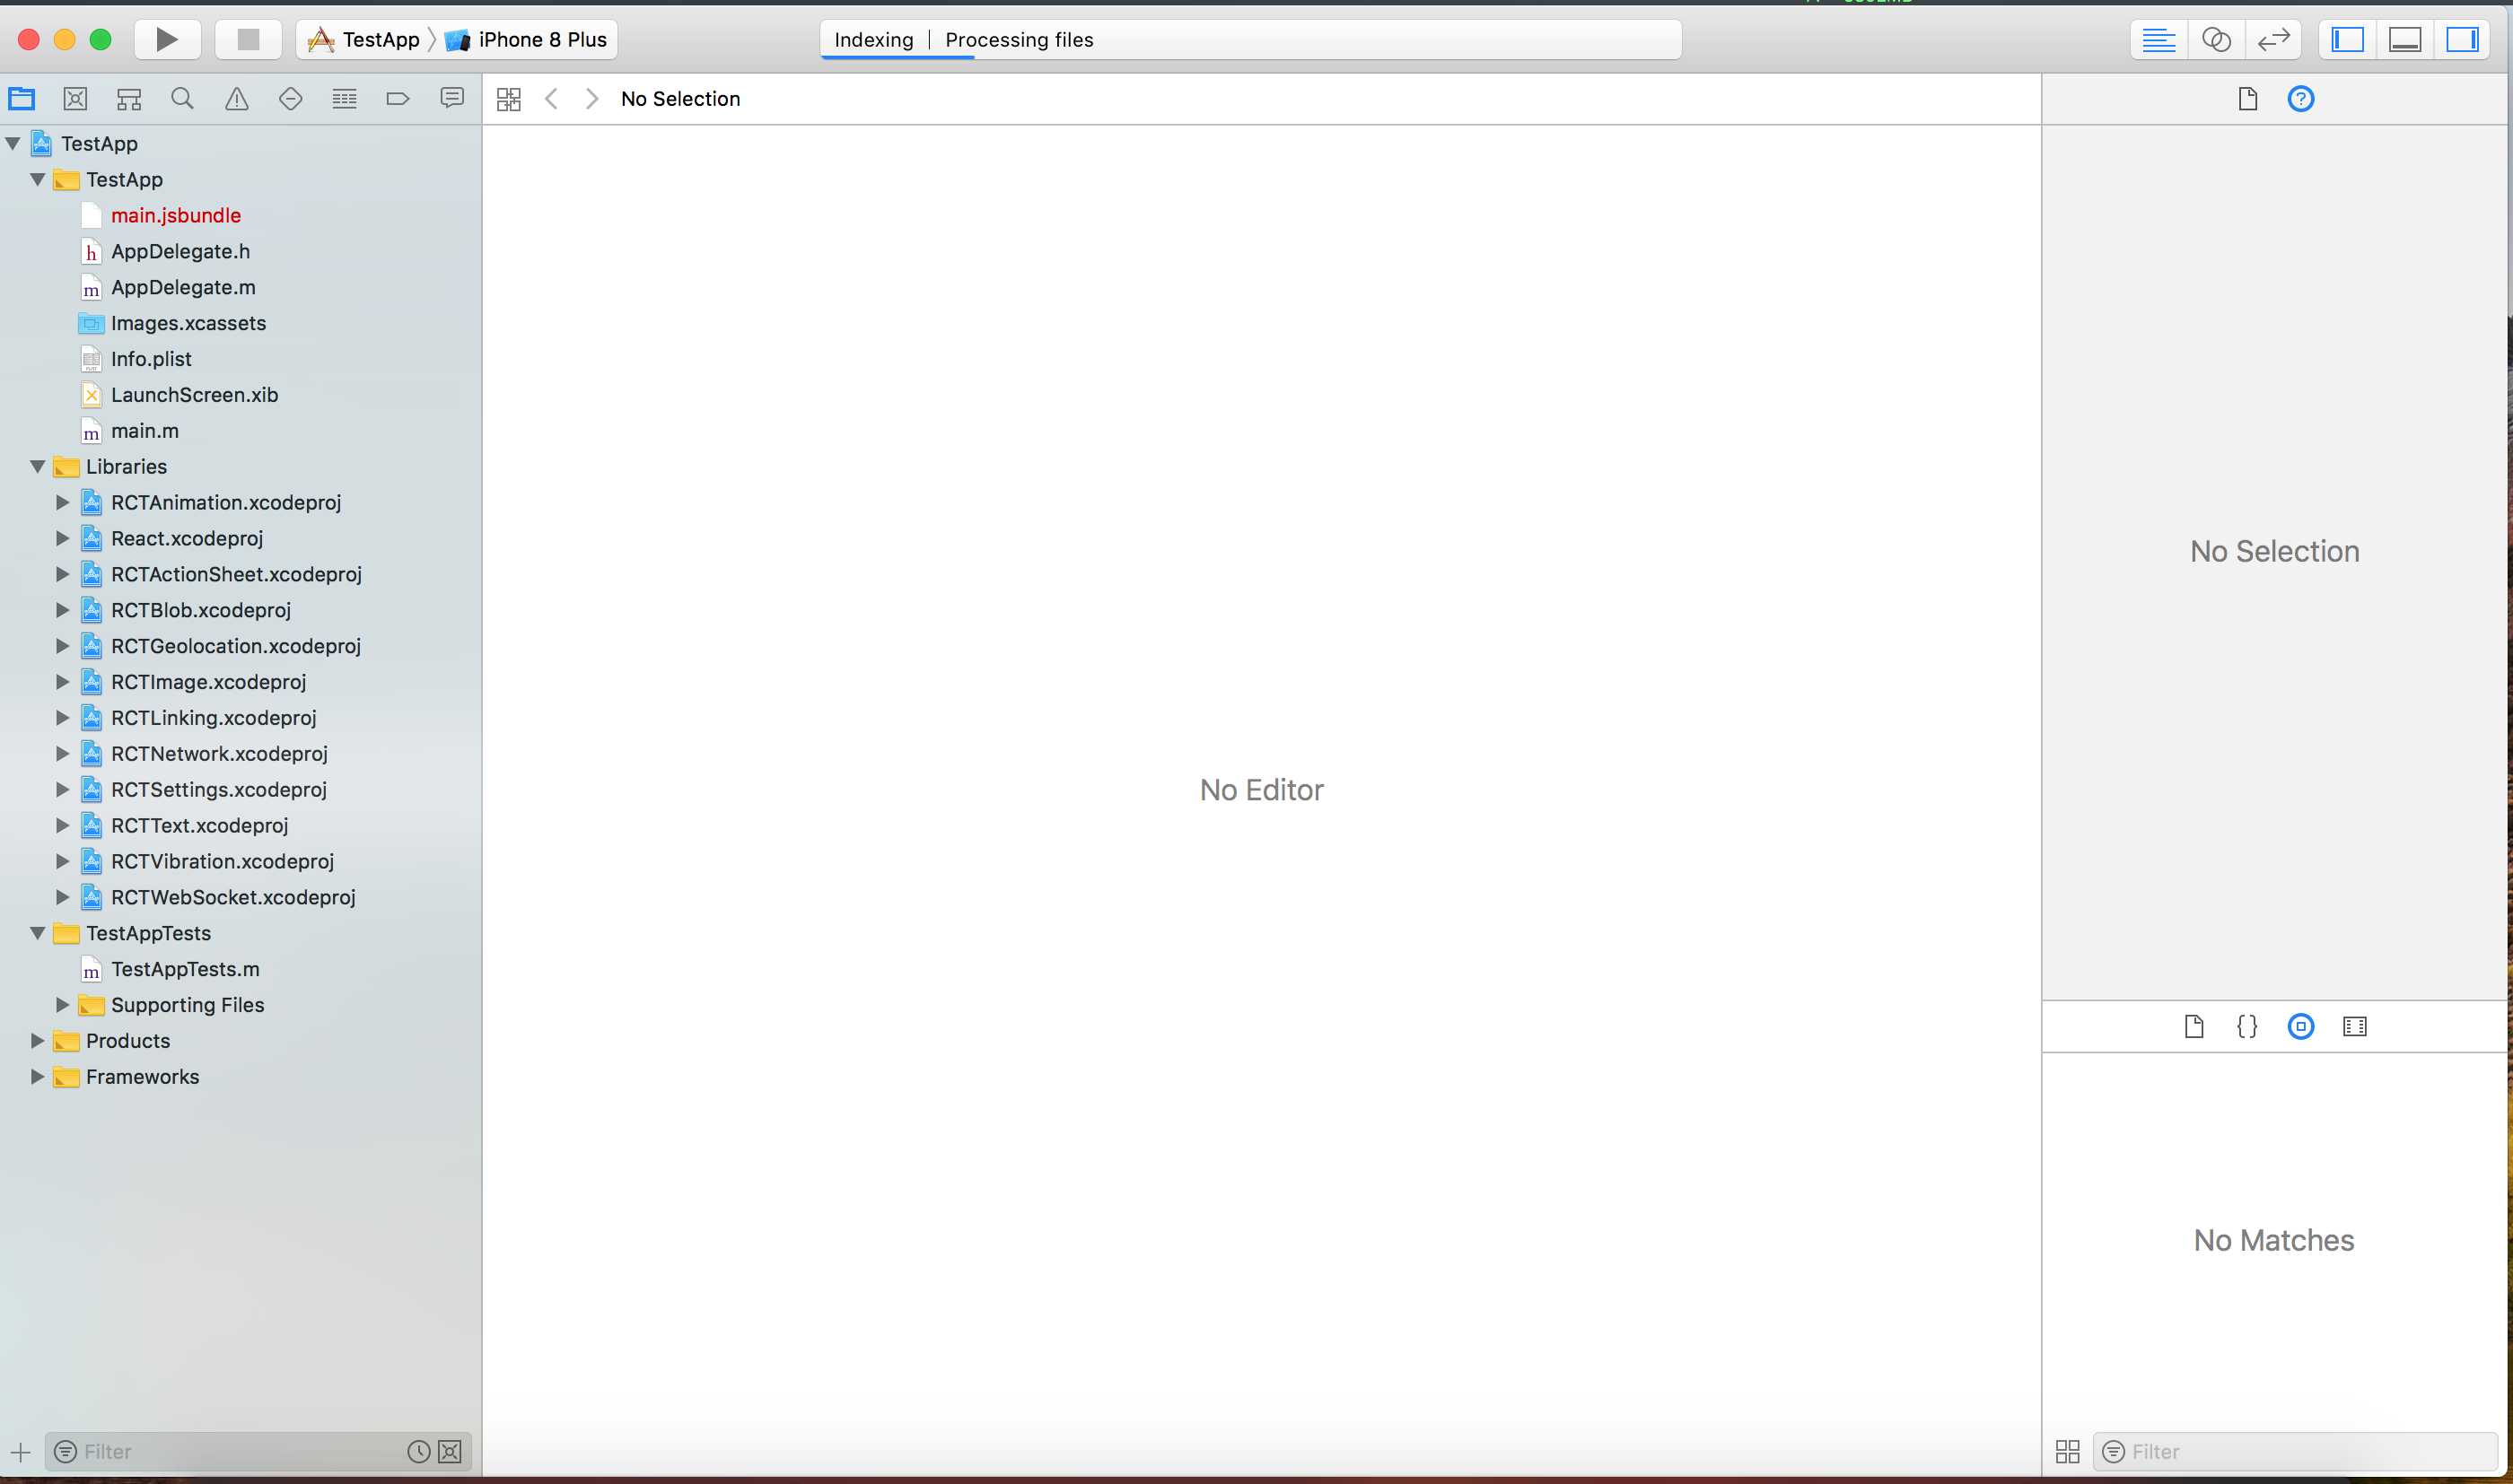Go back in editor history

551,98
